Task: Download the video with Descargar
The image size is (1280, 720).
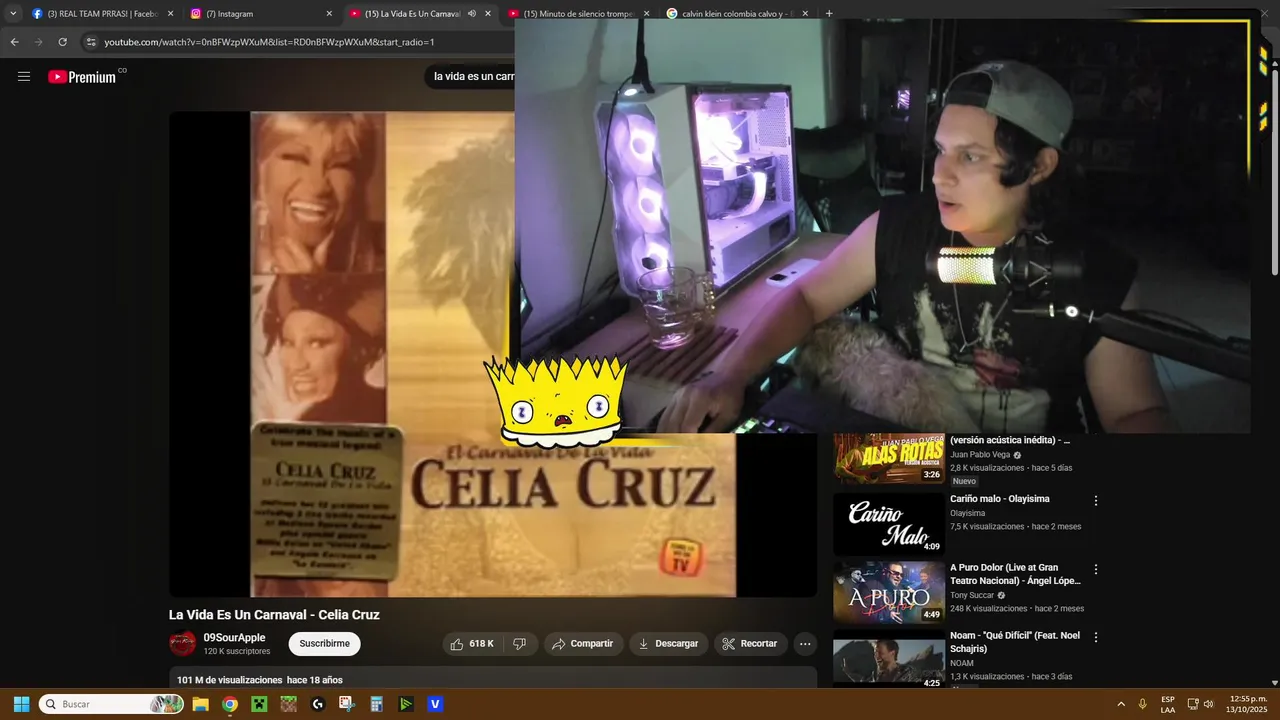Action: 668,644
